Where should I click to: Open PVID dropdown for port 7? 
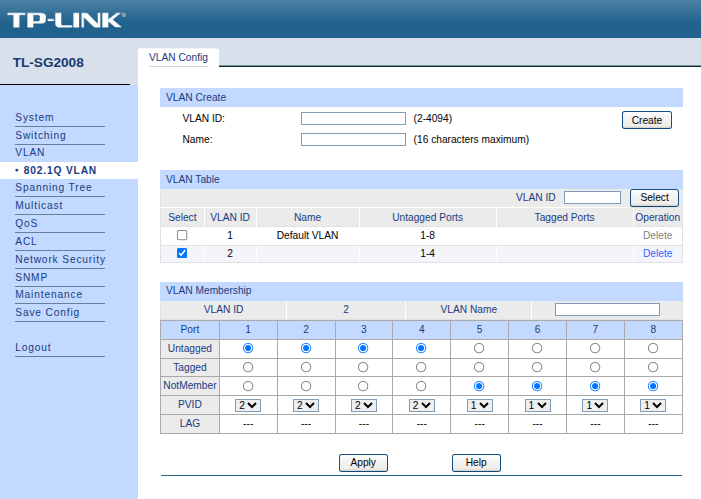(x=595, y=405)
